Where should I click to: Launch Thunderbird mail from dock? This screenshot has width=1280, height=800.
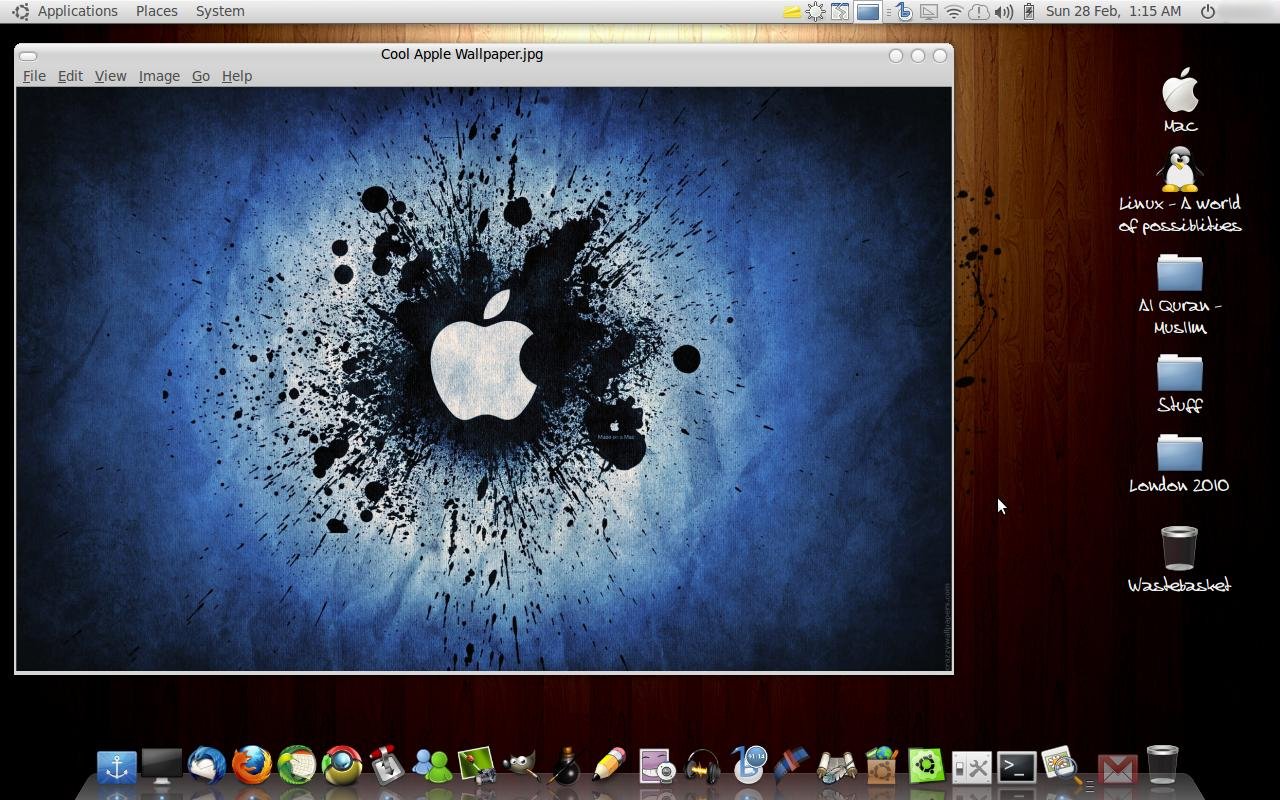(x=207, y=766)
